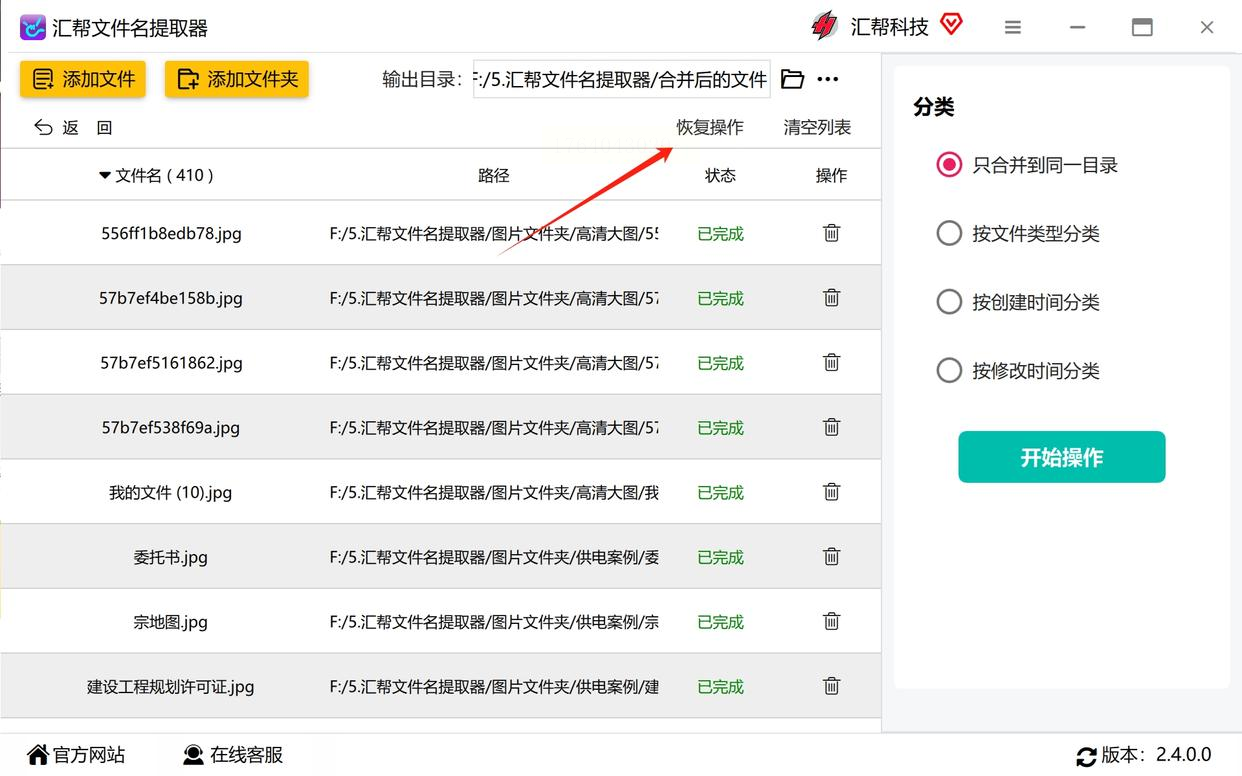Toggle the 文件名 column sort arrow

coord(105,176)
